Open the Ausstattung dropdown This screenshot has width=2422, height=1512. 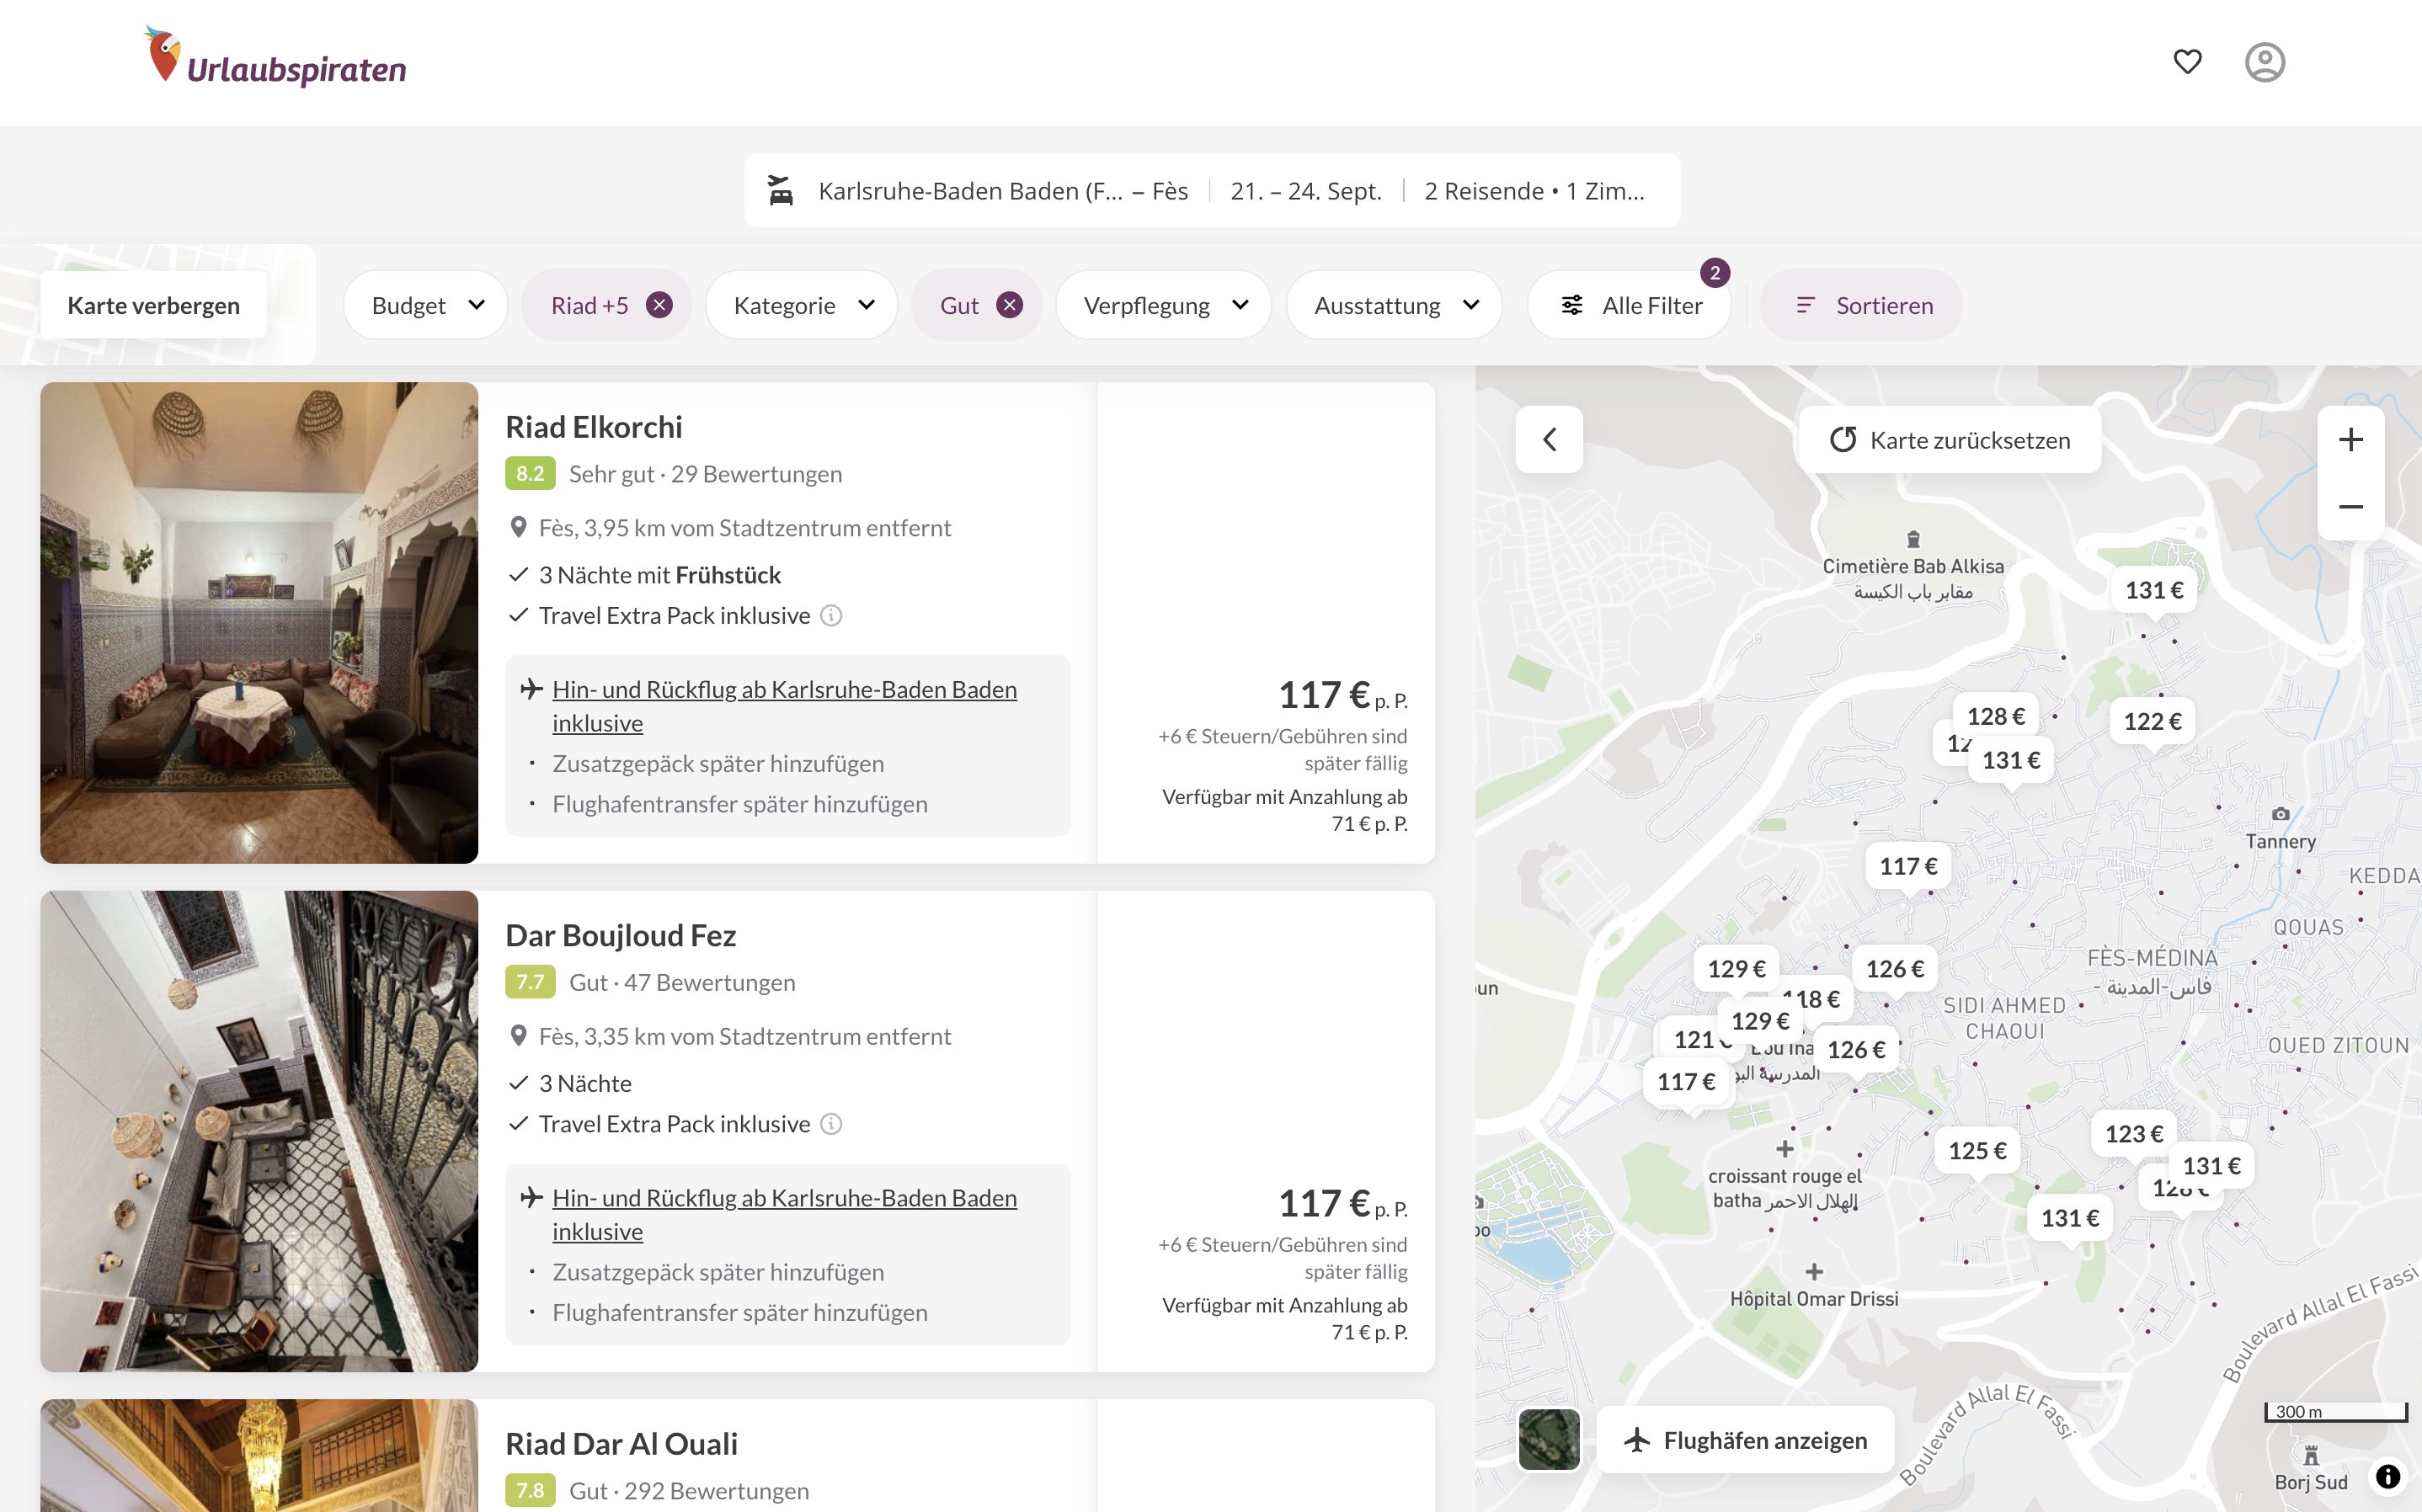[x=1395, y=305]
